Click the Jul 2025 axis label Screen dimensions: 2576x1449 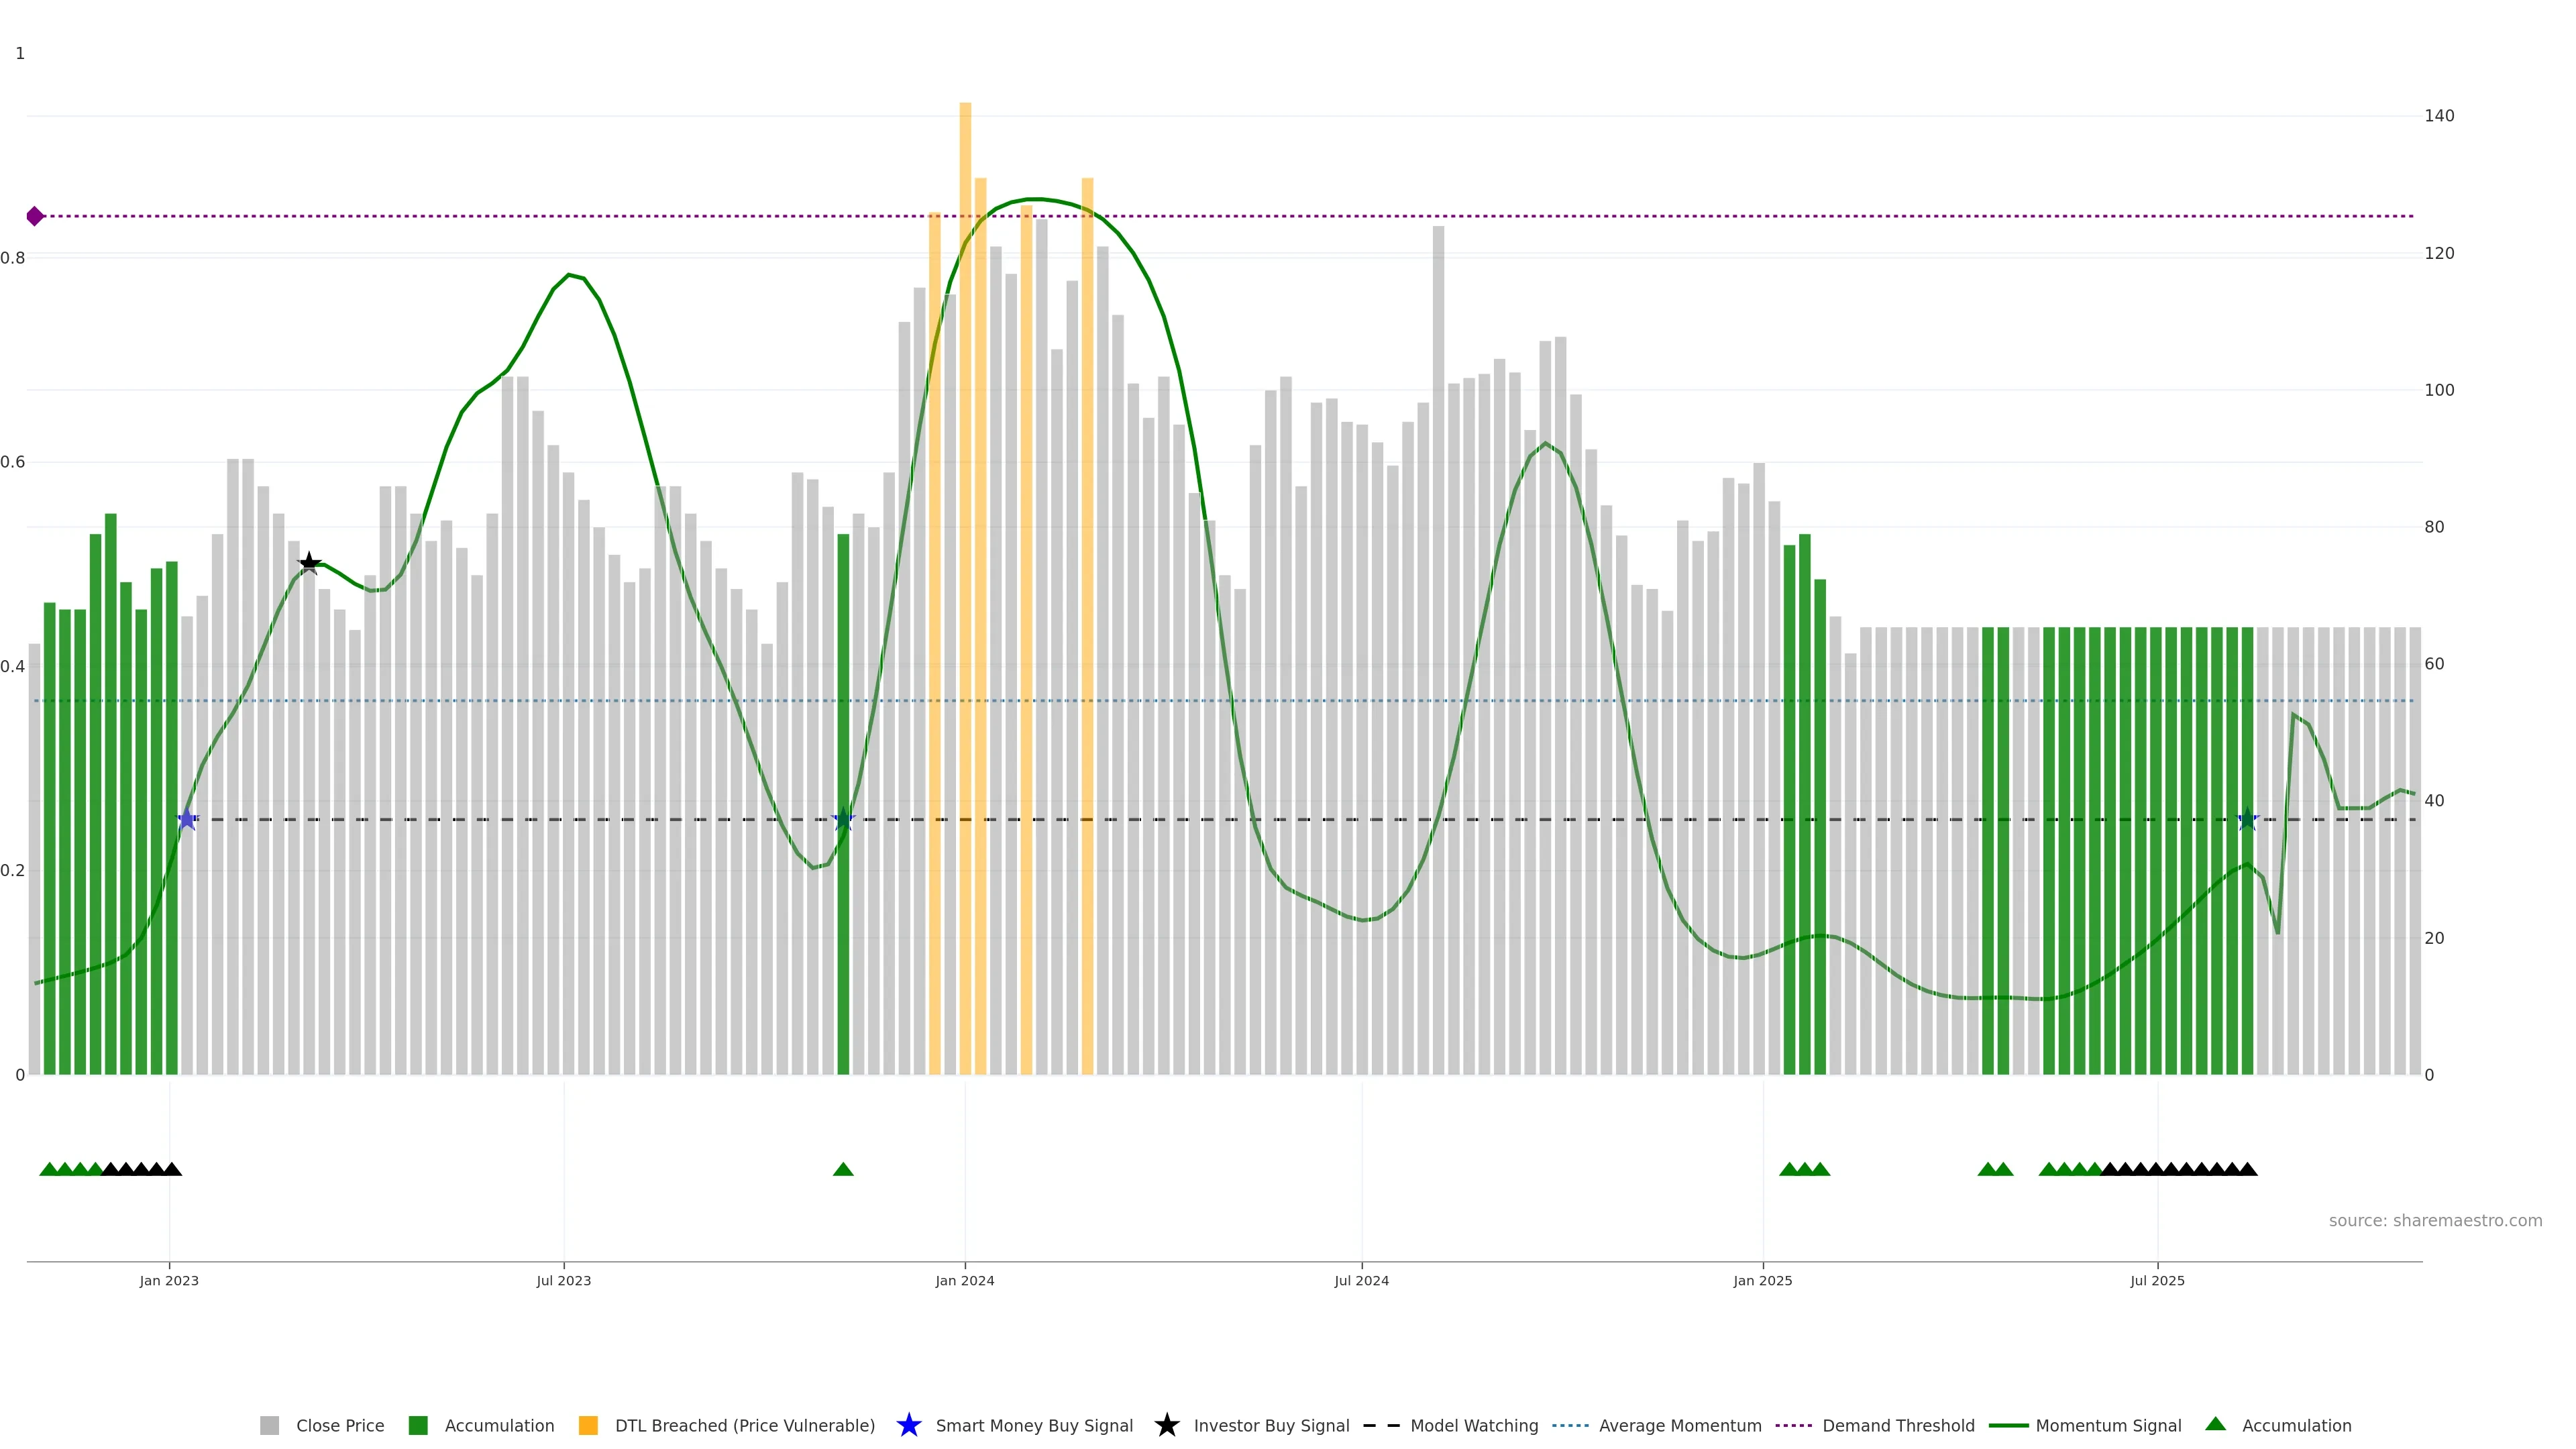[x=2157, y=1280]
